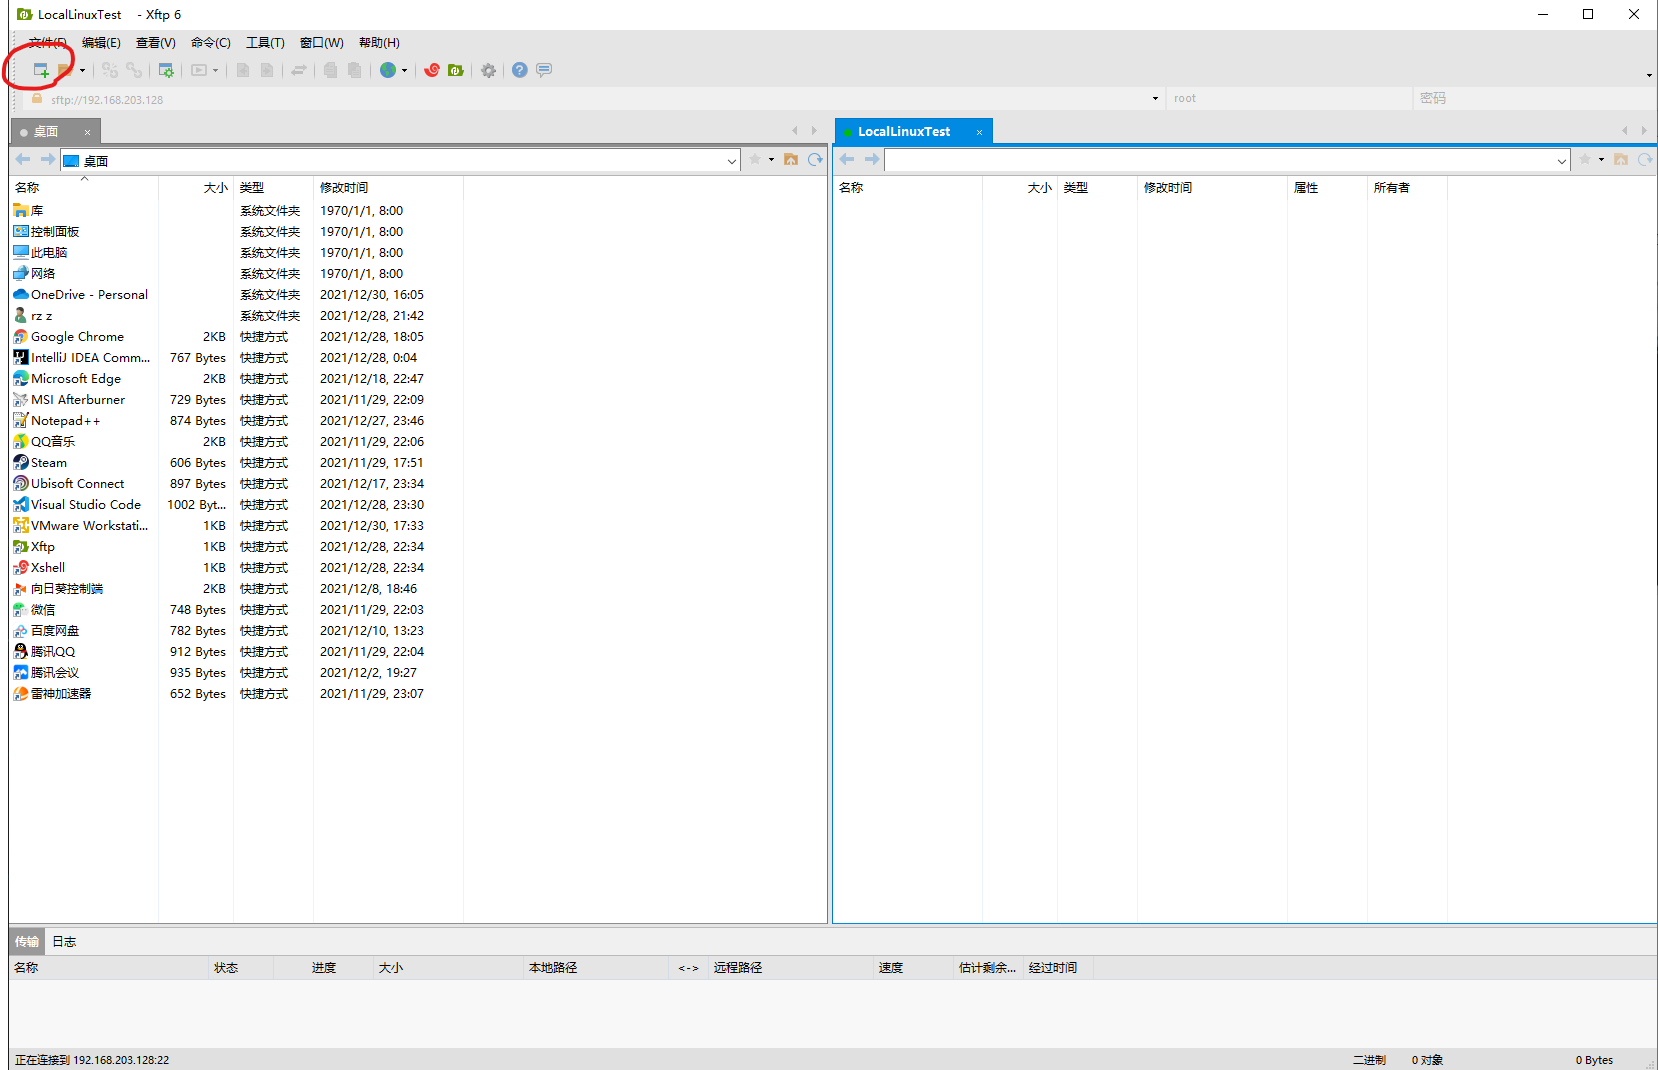Click the local pane favorites star icon

(x=755, y=160)
